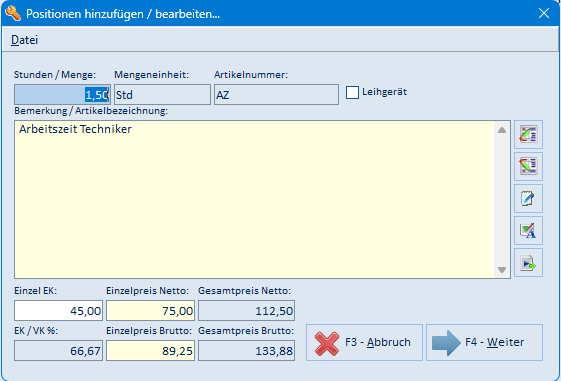Image resolution: width=561 pixels, height=381 pixels.
Task: Click the title text 'Positionen hinzufügen / bearbeiten...'
Action: coord(123,14)
